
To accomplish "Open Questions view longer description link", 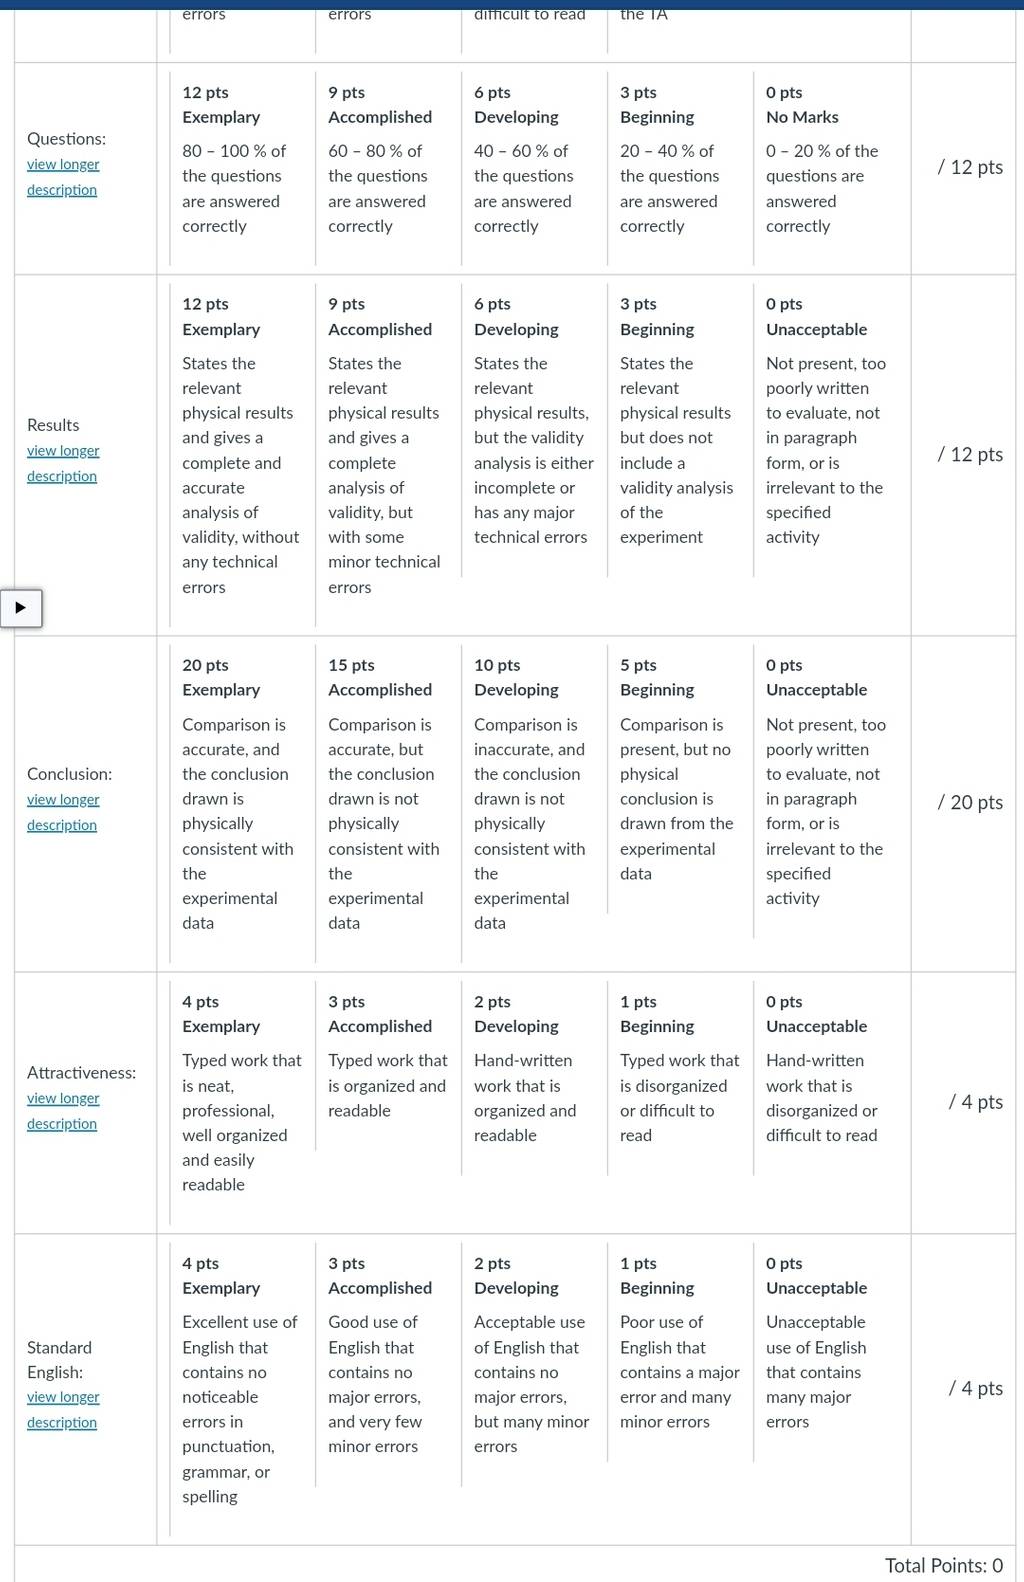I will tap(63, 177).
